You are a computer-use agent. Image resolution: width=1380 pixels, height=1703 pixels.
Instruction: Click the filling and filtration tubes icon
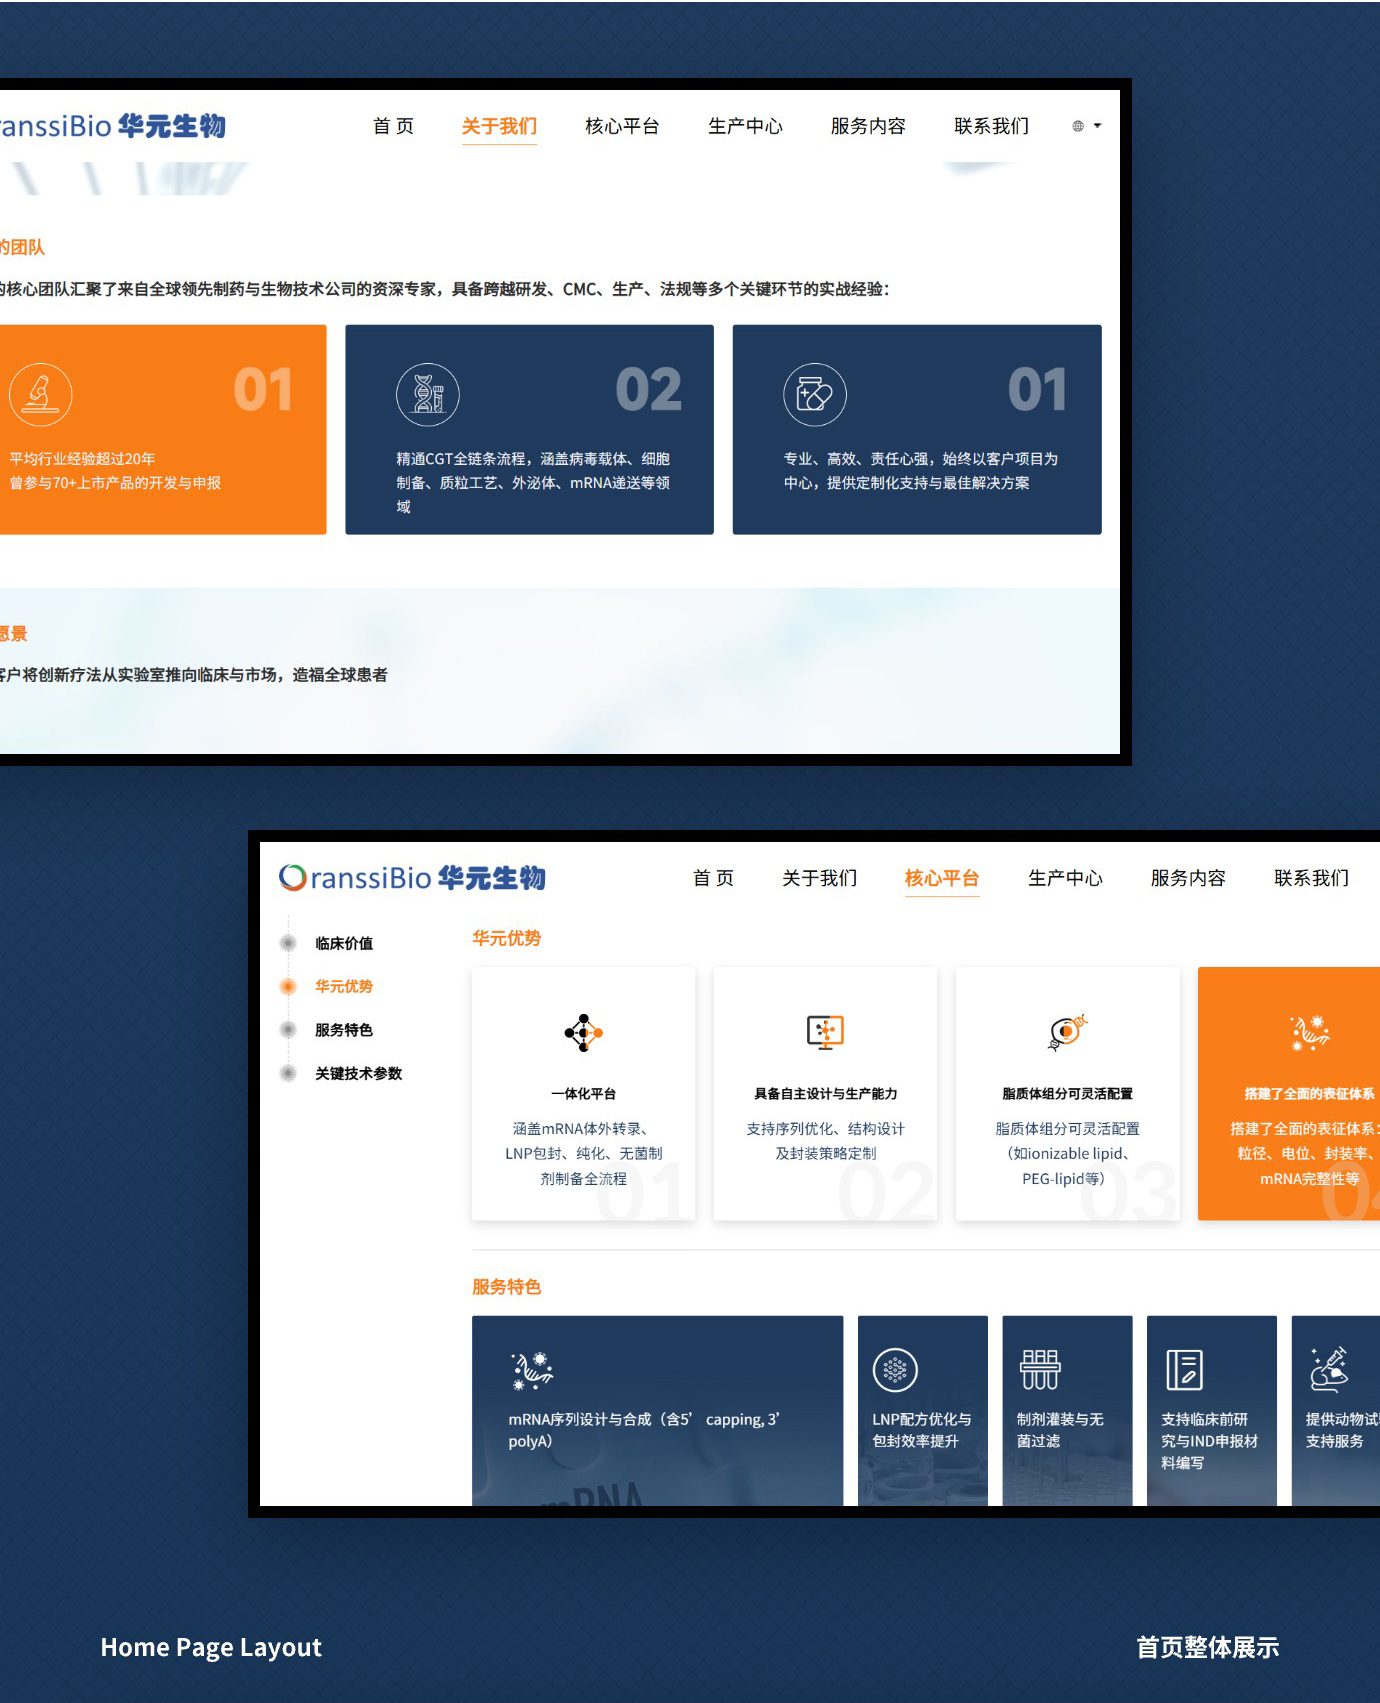1040,1370
